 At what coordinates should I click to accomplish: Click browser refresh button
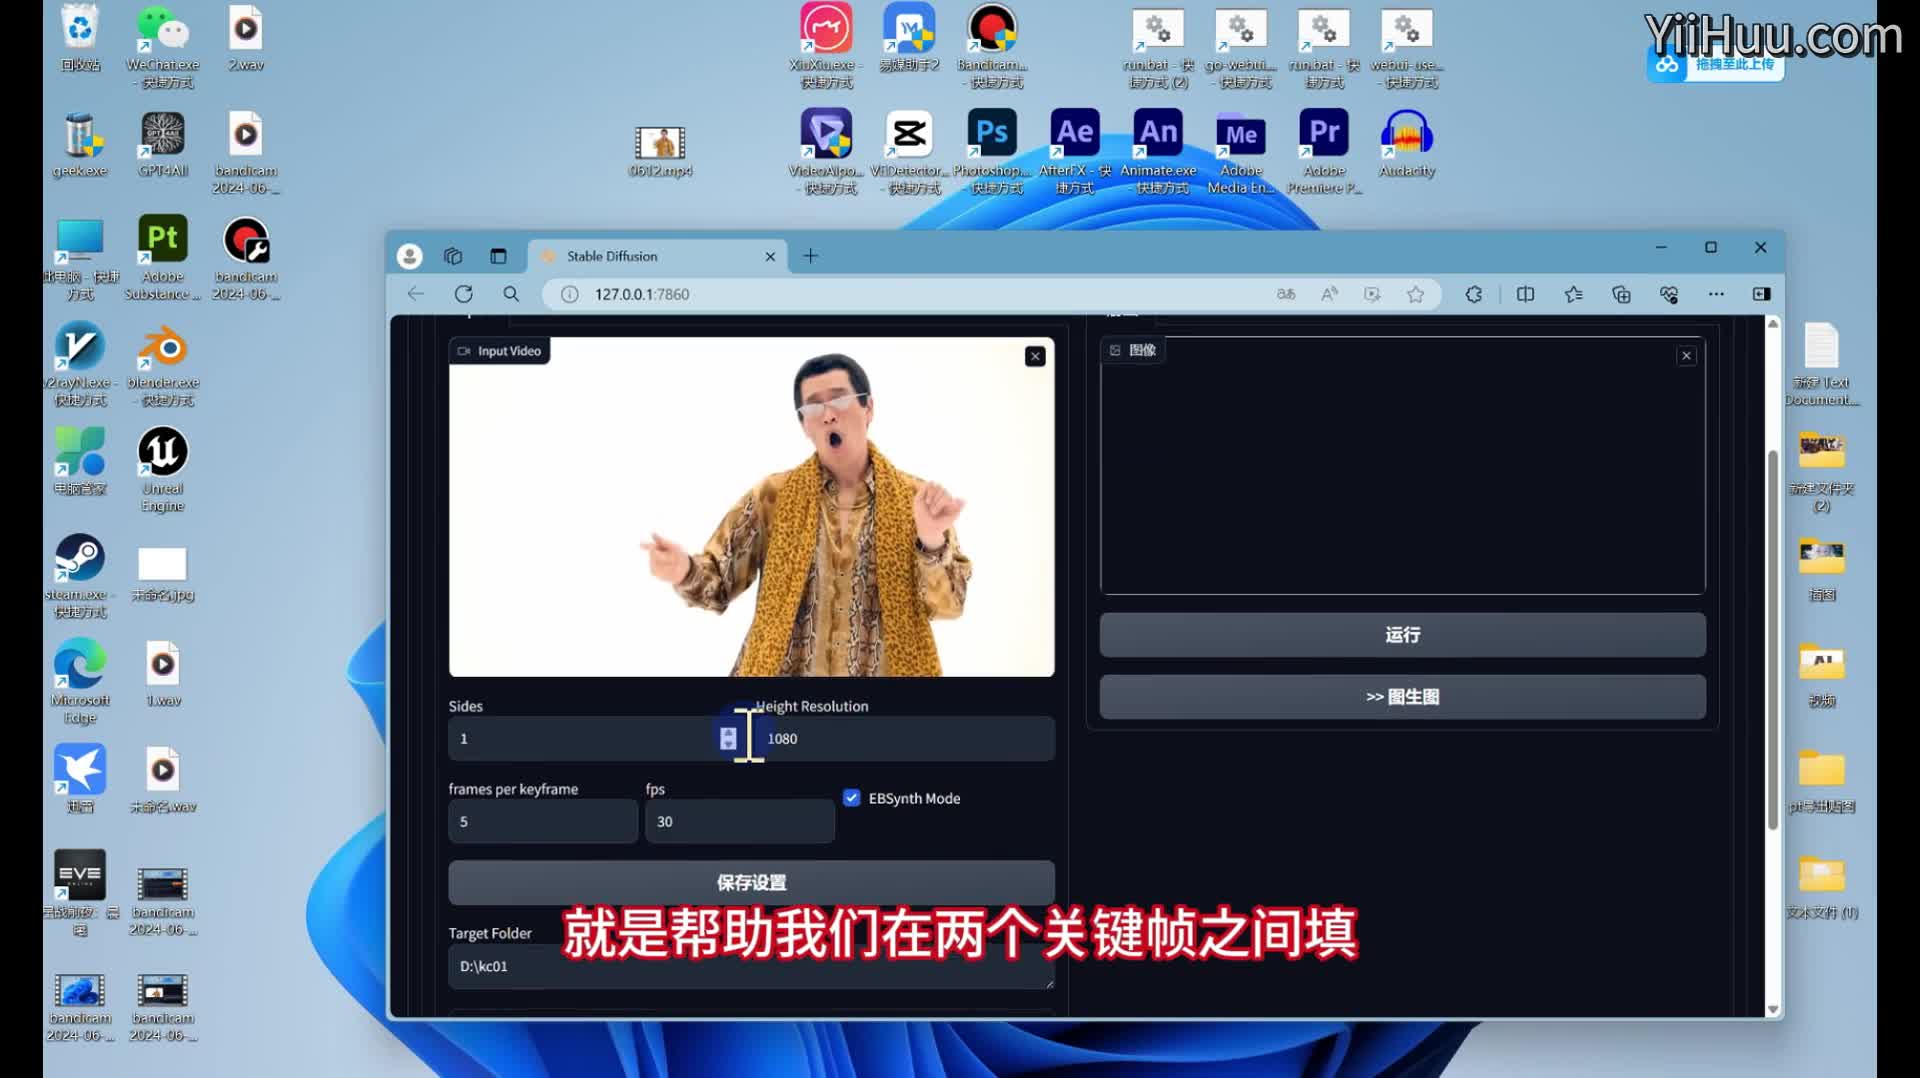coord(463,294)
